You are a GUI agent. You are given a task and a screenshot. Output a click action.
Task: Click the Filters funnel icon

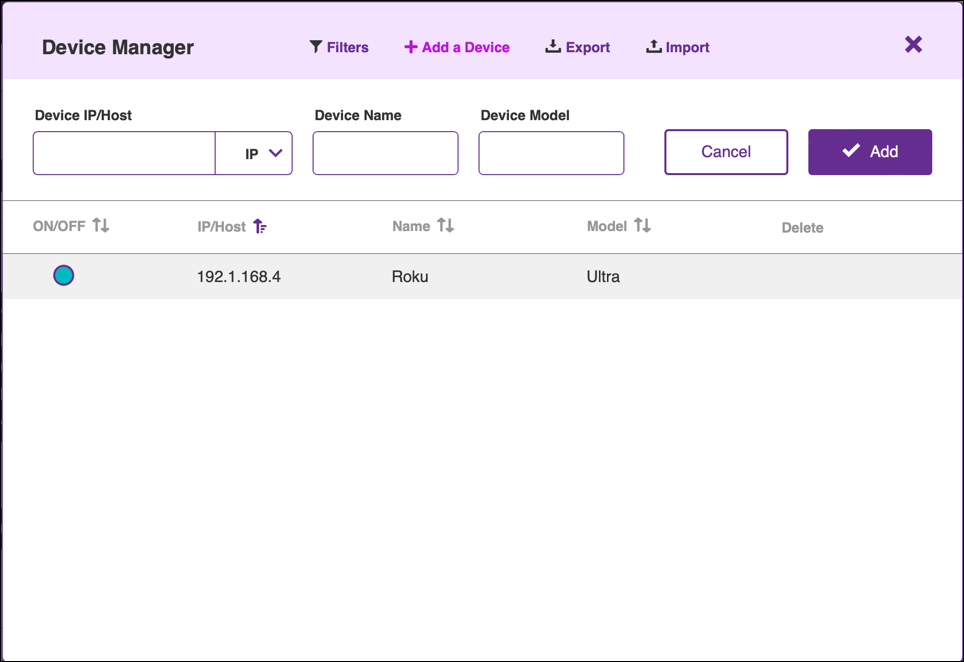315,46
